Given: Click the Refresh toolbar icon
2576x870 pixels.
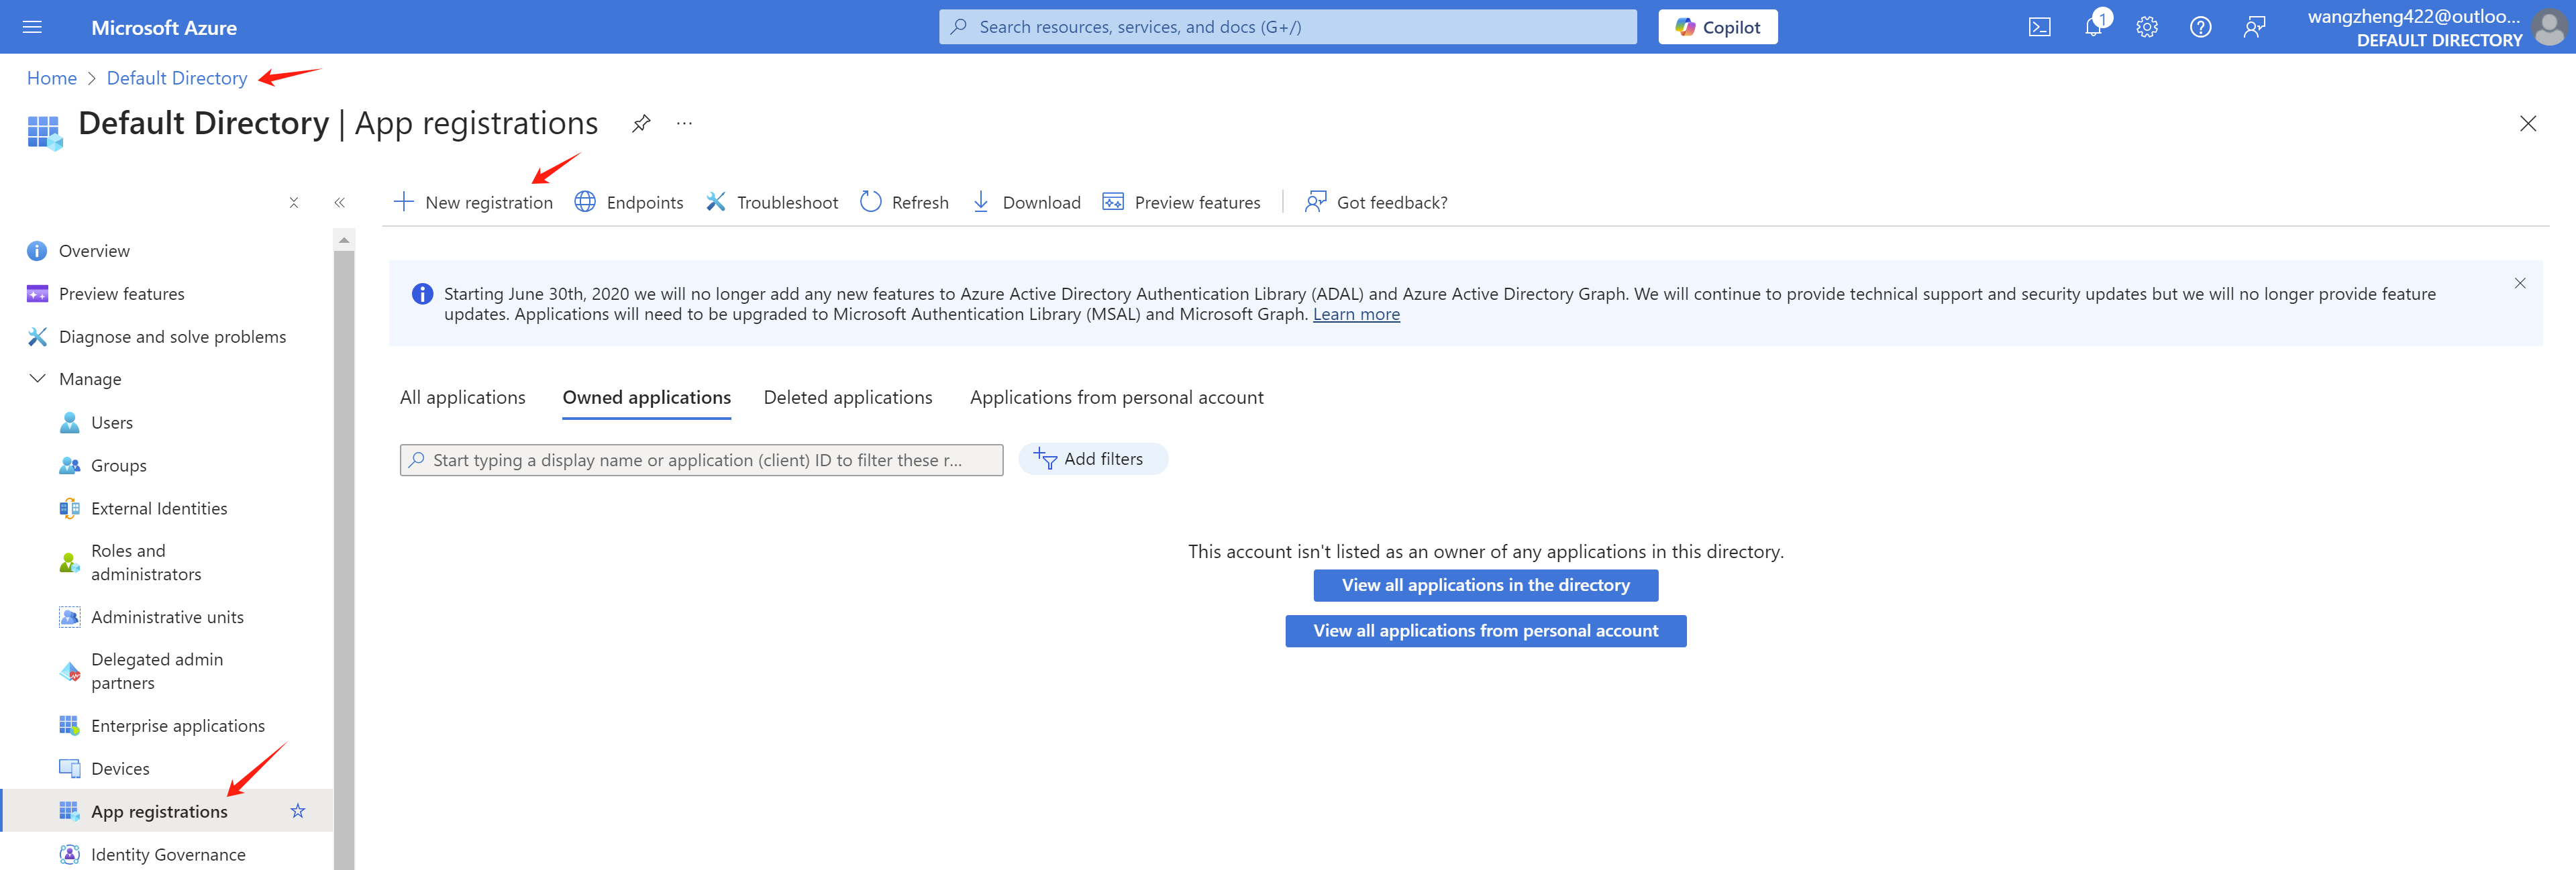Looking at the screenshot, I should pyautogui.click(x=871, y=202).
